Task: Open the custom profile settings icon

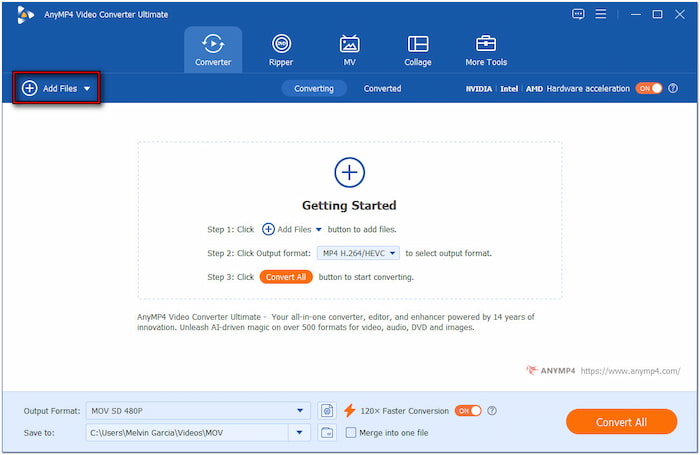Action: coord(327,411)
